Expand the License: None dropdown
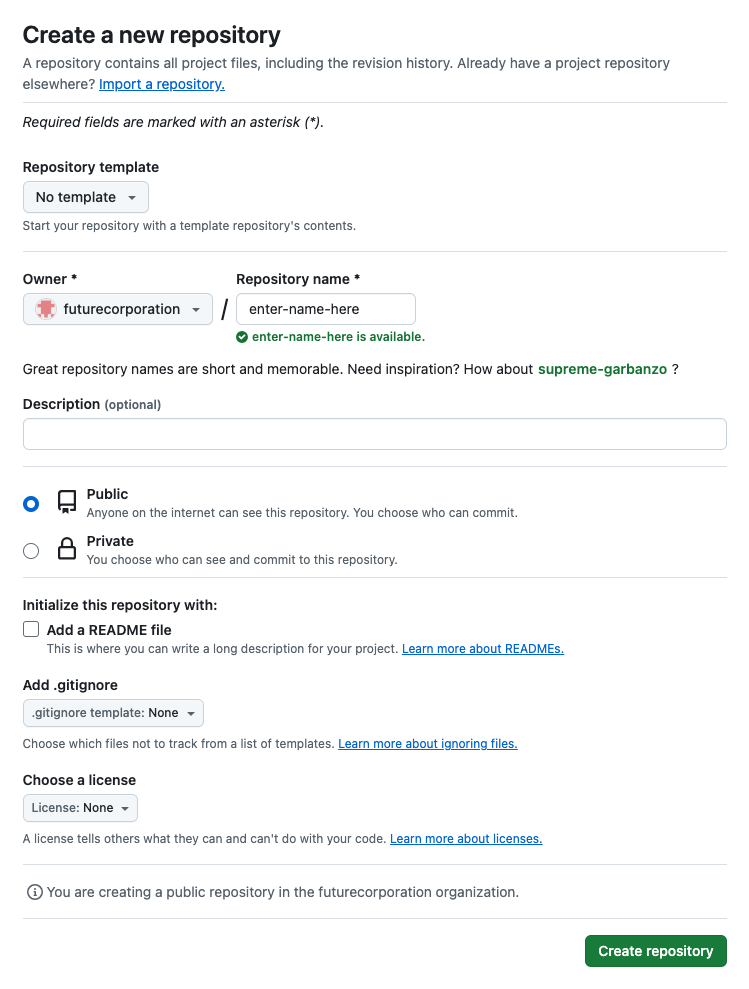 pyautogui.click(x=80, y=808)
